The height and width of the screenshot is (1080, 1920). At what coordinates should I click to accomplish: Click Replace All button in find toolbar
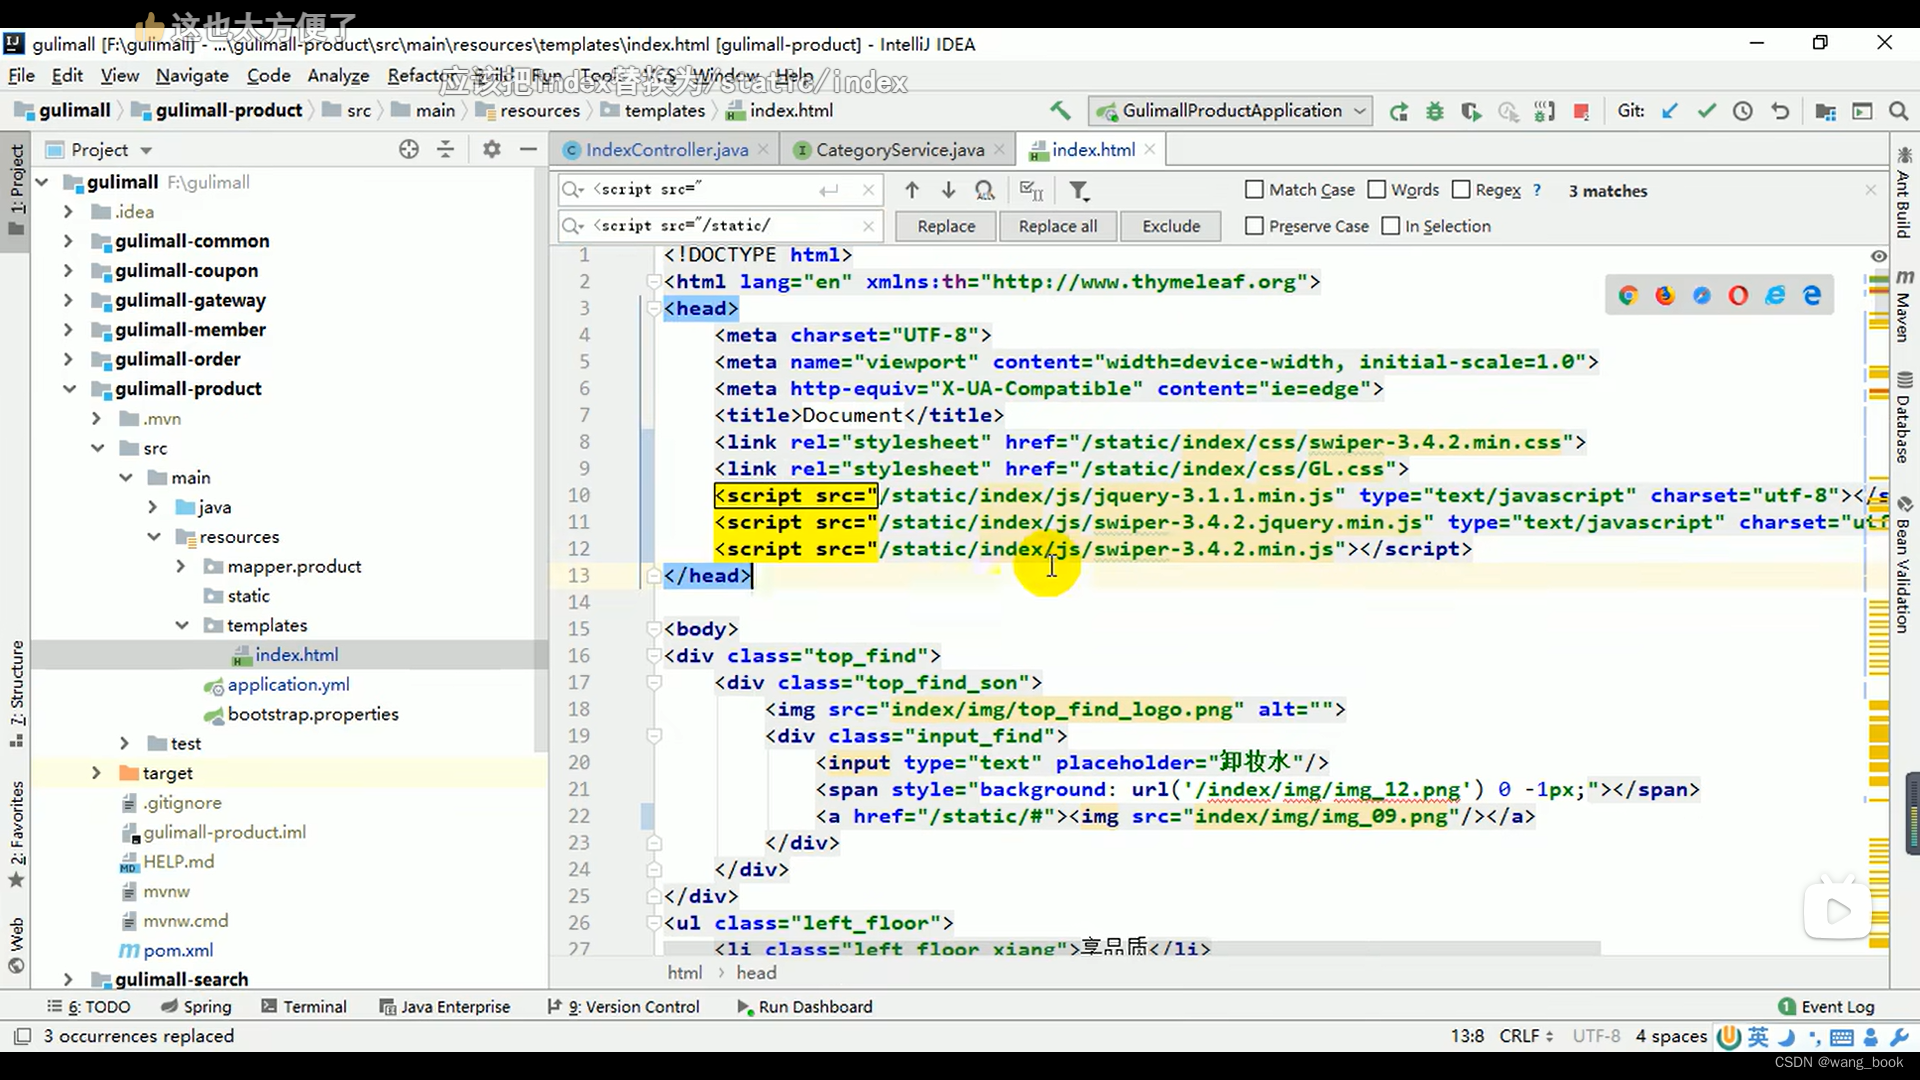click(x=1058, y=225)
